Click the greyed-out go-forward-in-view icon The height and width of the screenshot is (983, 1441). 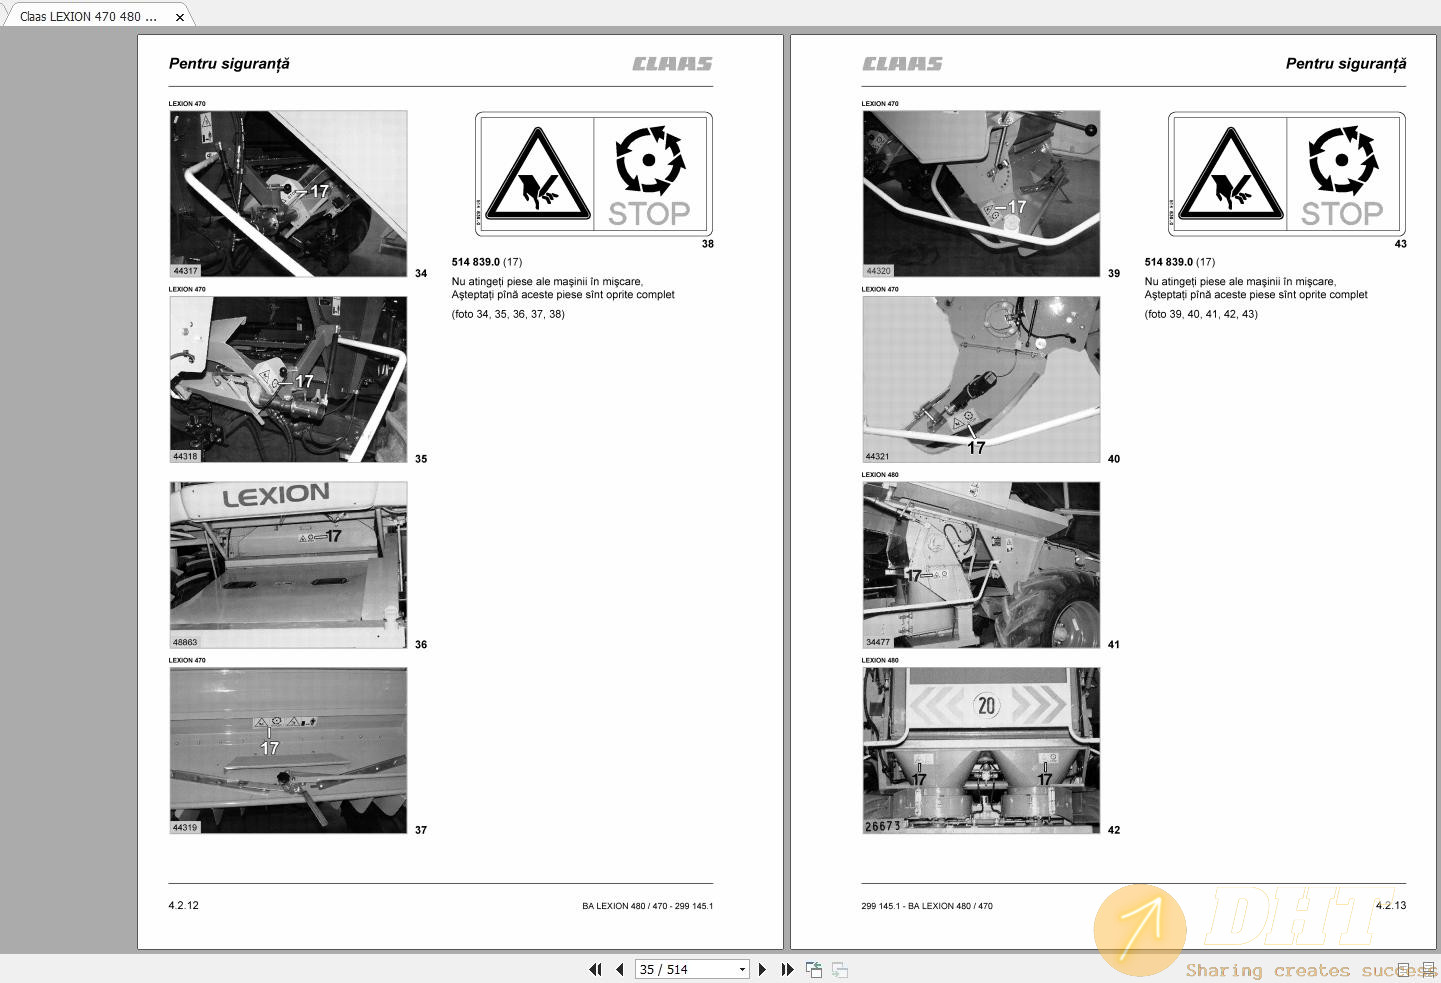click(840, 969)
